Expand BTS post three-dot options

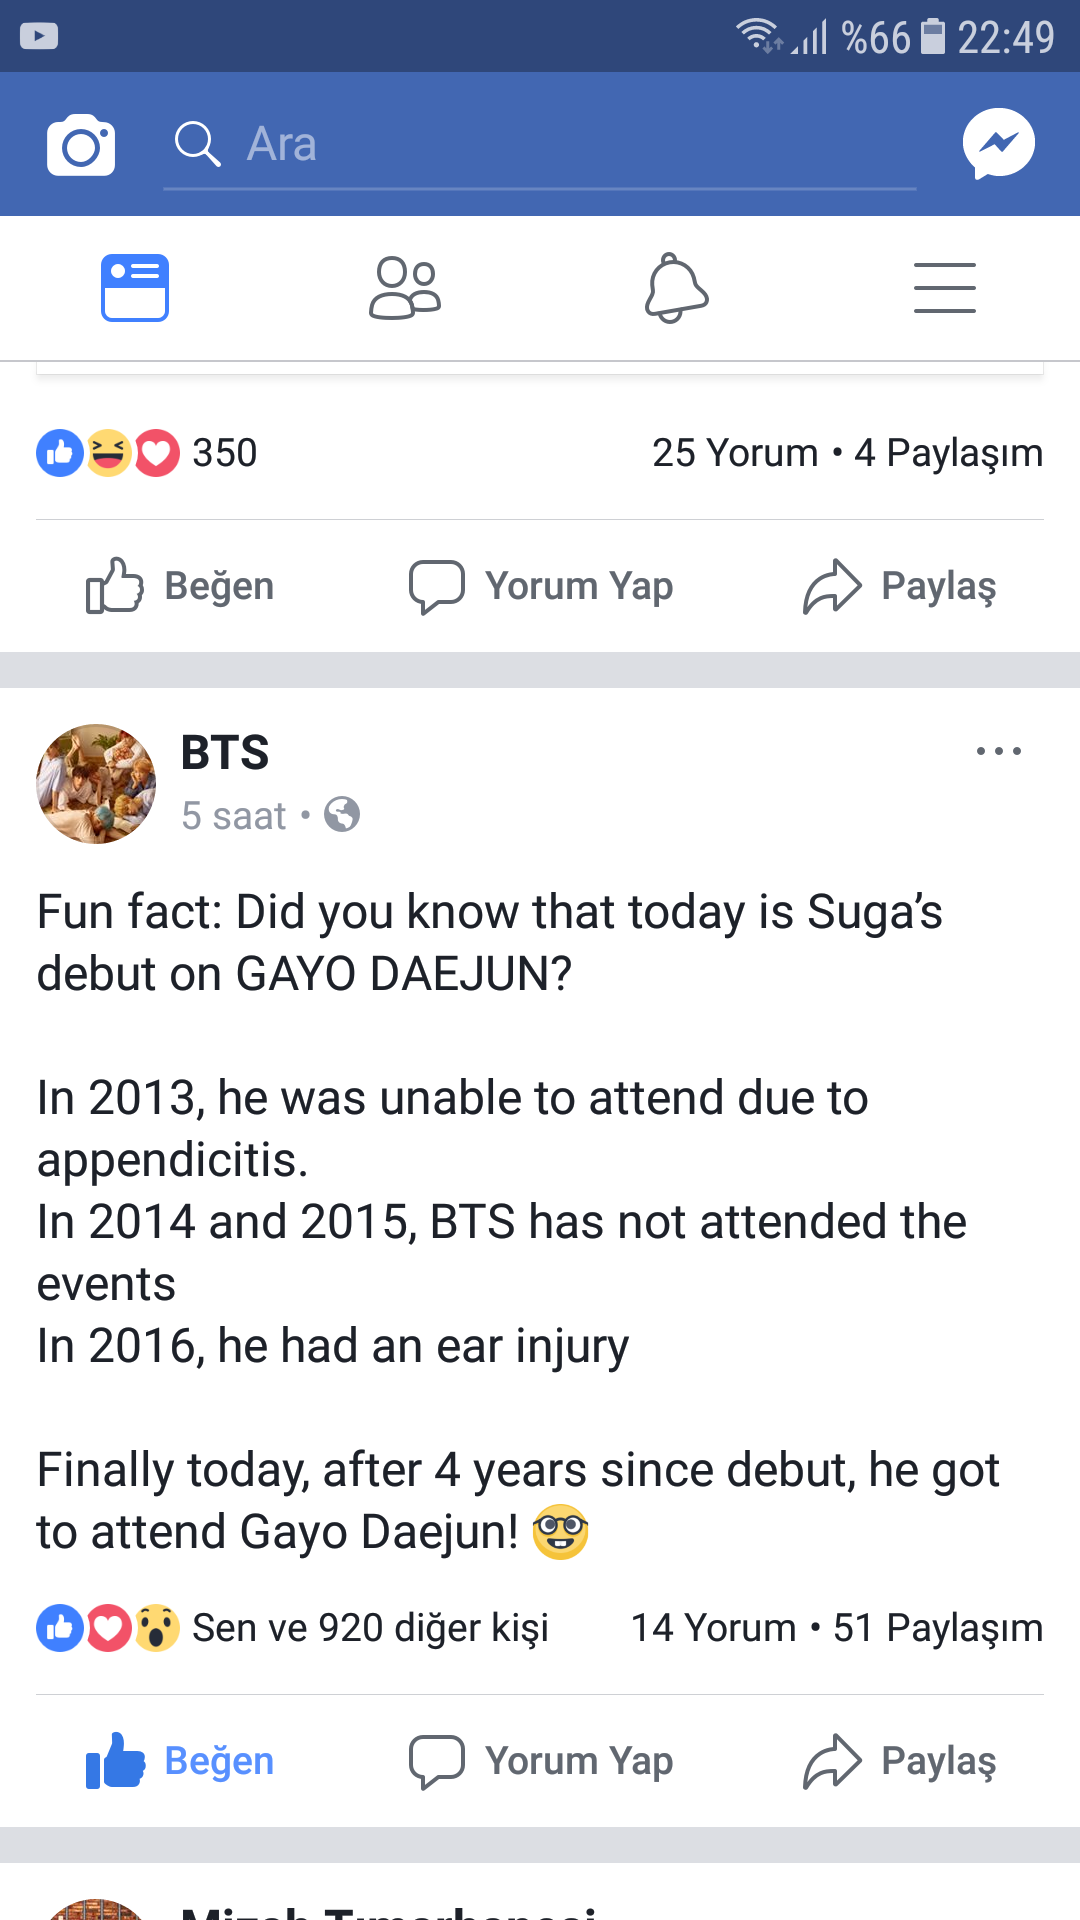coord(998,751)
